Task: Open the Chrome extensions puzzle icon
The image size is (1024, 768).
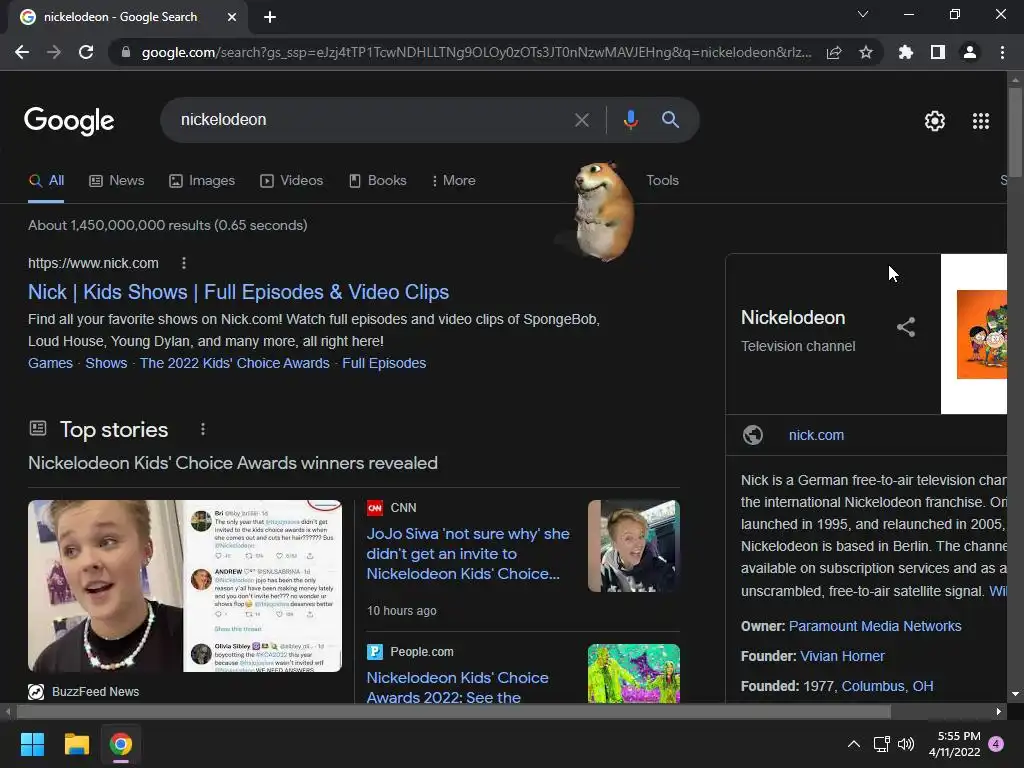Action: [x=905, y=52]
